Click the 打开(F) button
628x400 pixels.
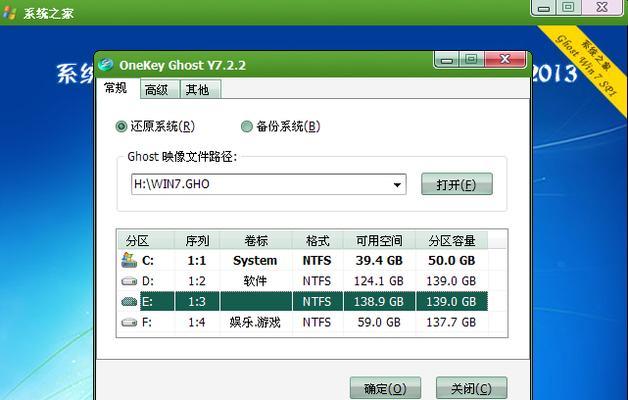(457, 184)
